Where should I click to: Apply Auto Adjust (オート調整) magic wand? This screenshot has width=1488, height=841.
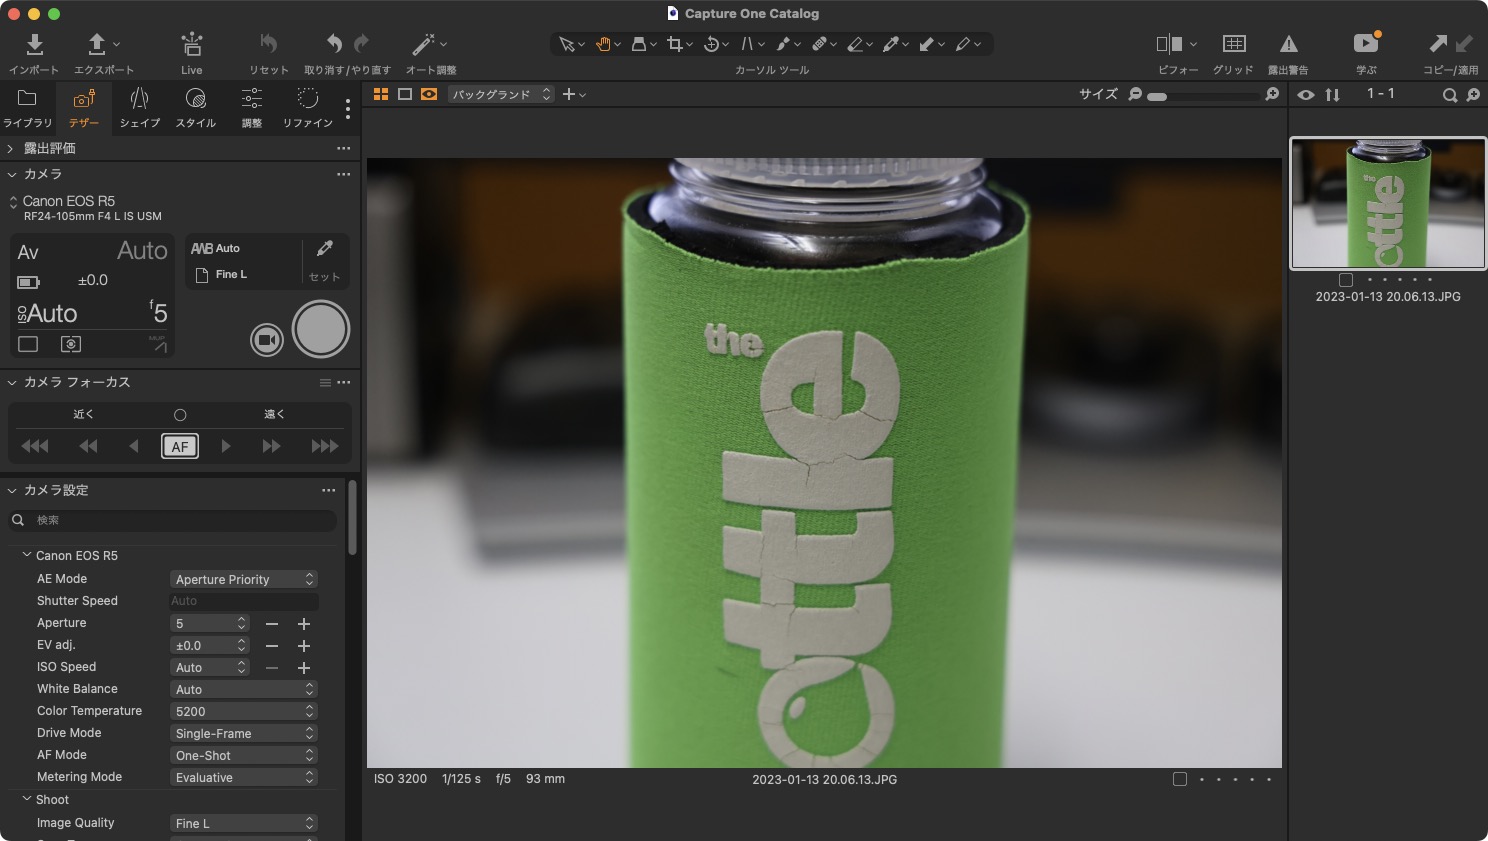click(x=424, y=44)
